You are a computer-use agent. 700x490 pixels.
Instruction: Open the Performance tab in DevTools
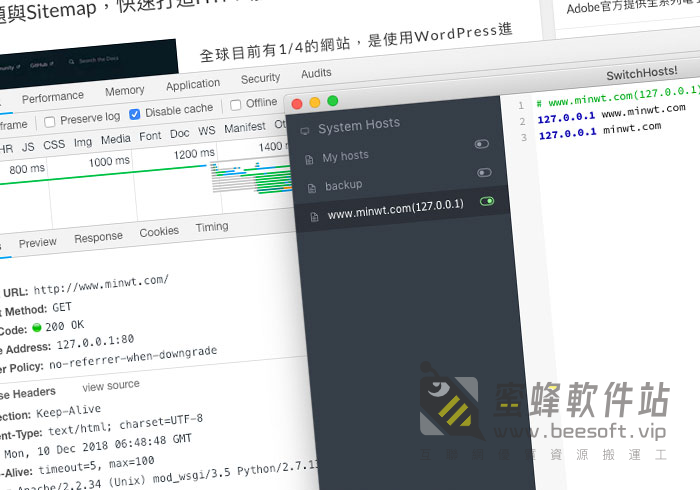point(53,97)
